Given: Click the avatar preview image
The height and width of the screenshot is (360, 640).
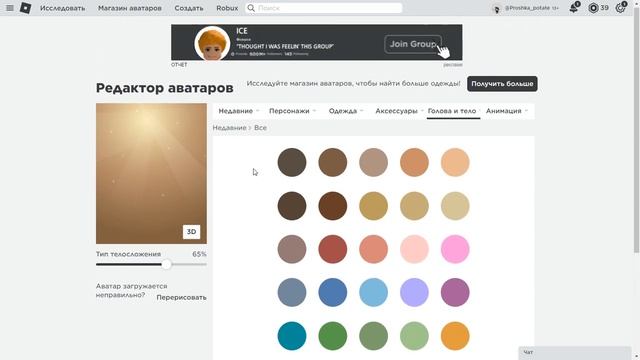Looking at the screenshot, I should tap(151, 173).
